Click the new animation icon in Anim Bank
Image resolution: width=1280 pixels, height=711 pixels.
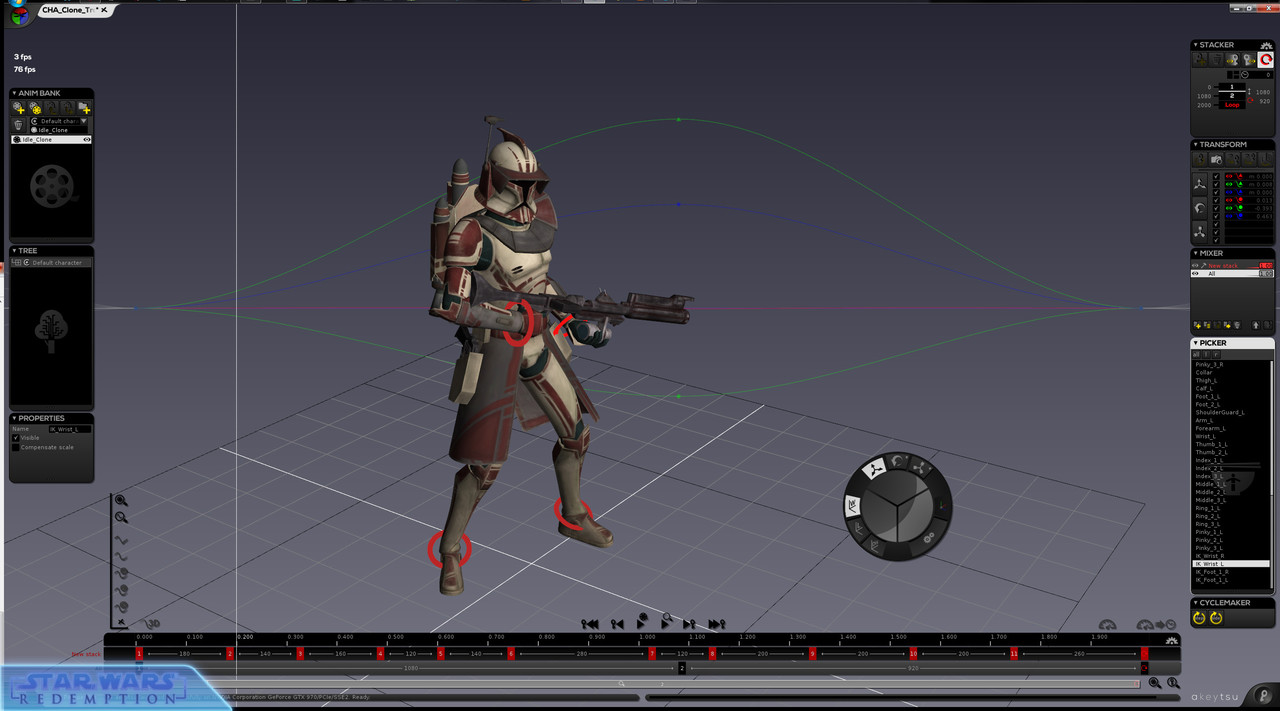tap(18, 107)
